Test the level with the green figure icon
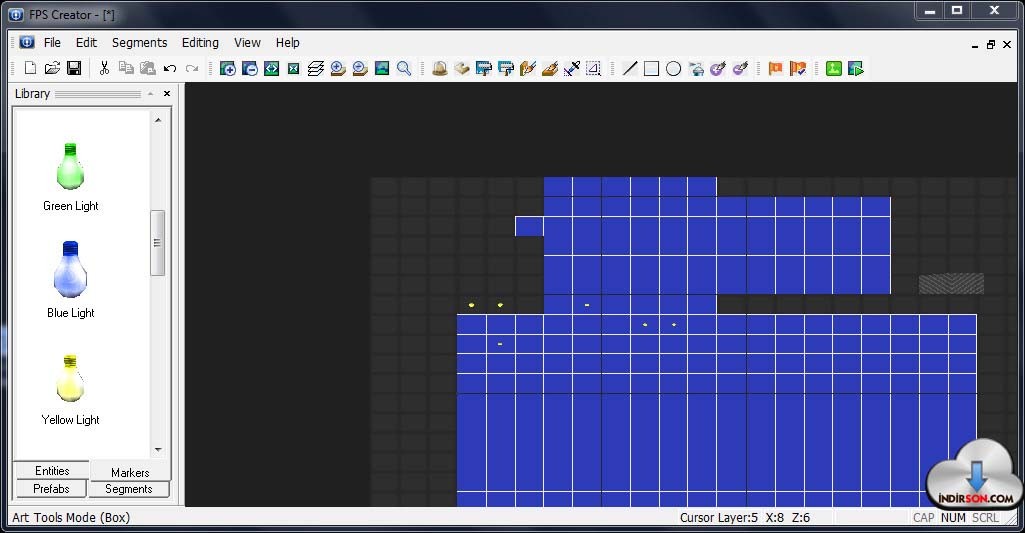 pyautogui.click(x=833, y=68)
